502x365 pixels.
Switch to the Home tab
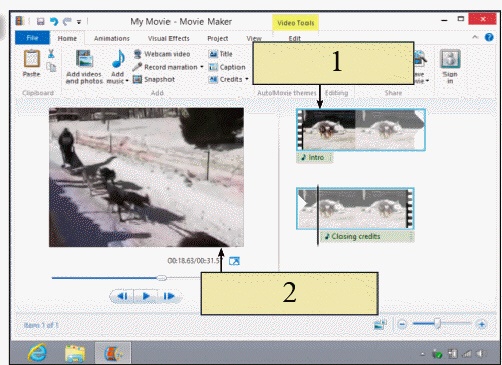pos(67,38)
